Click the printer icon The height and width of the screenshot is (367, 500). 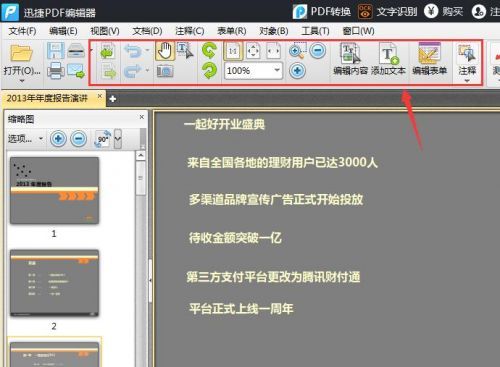tap(56, 71)
